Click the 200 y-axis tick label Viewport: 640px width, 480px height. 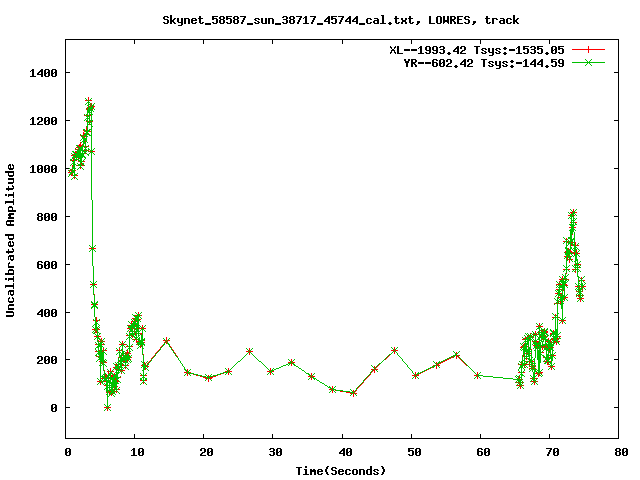[x=47, y=360]
